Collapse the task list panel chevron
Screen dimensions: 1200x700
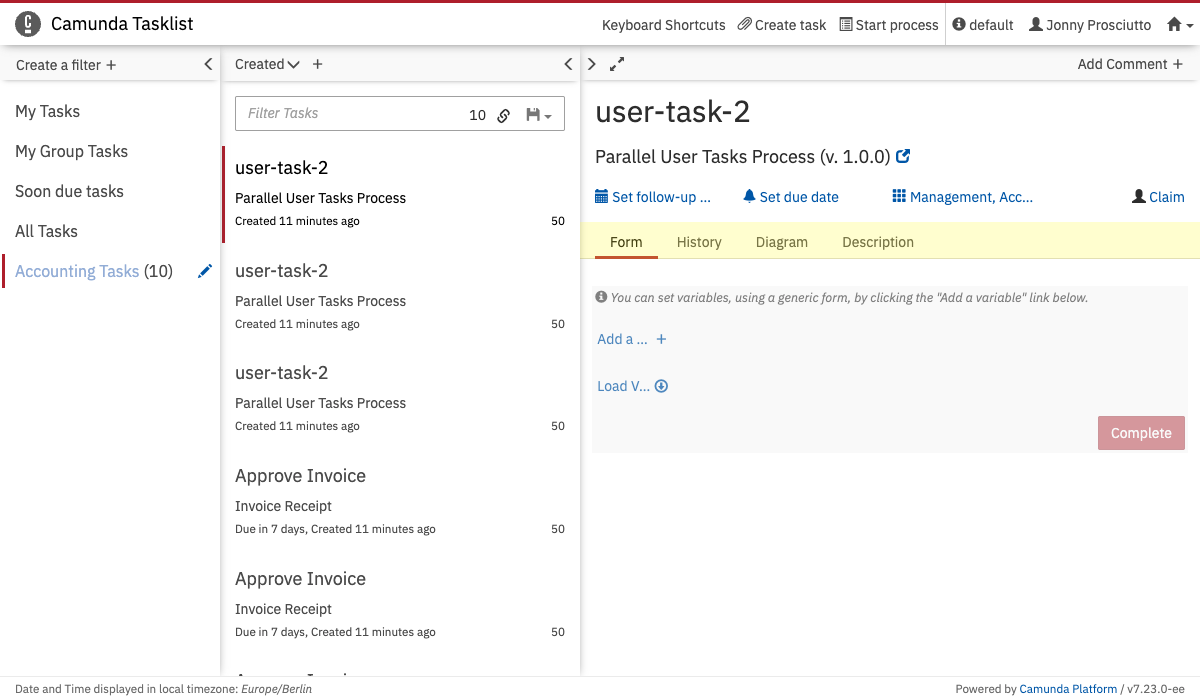click(x=568, y=64)
